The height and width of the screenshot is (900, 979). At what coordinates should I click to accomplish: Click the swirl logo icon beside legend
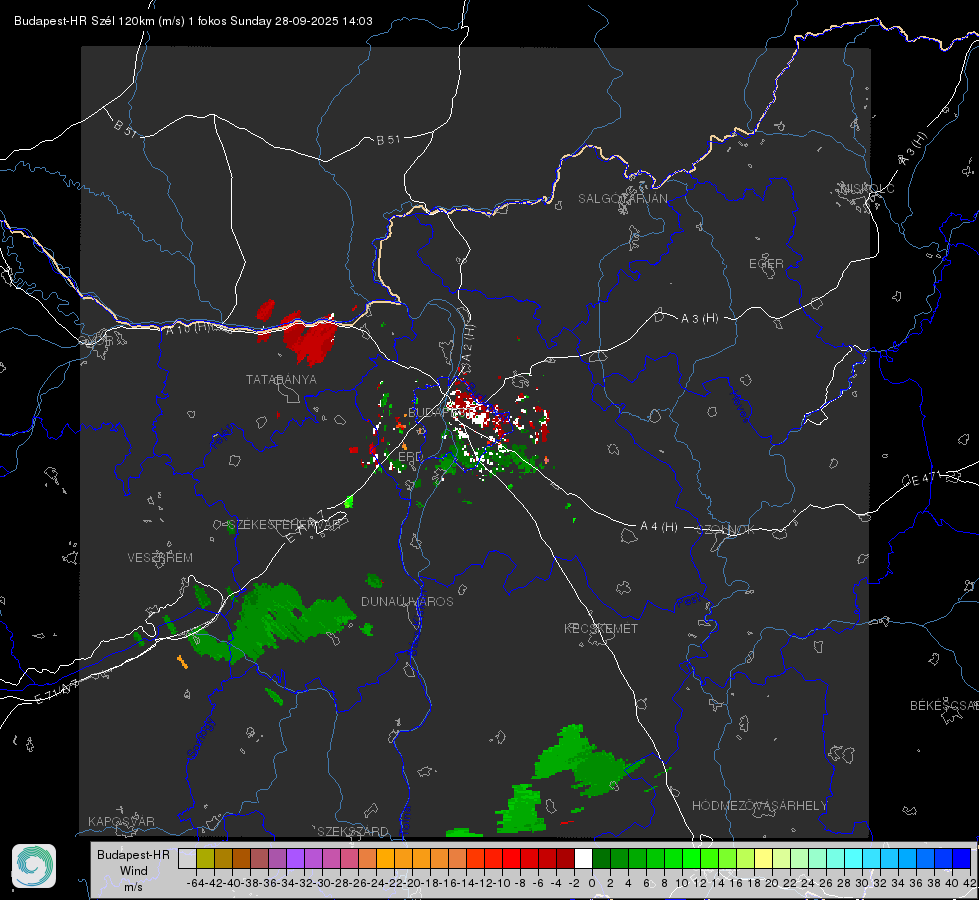click(34, 866)
